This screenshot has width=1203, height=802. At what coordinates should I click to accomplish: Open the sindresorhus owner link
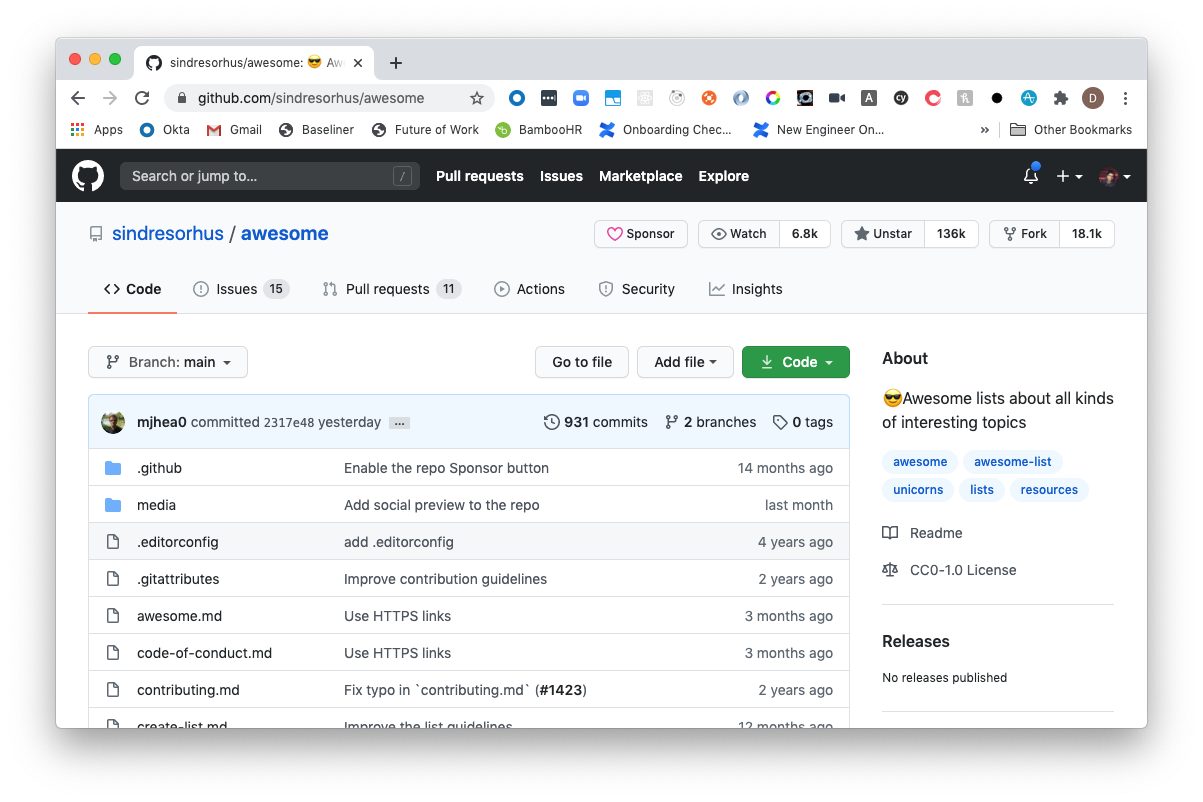(x=168, y=234)
